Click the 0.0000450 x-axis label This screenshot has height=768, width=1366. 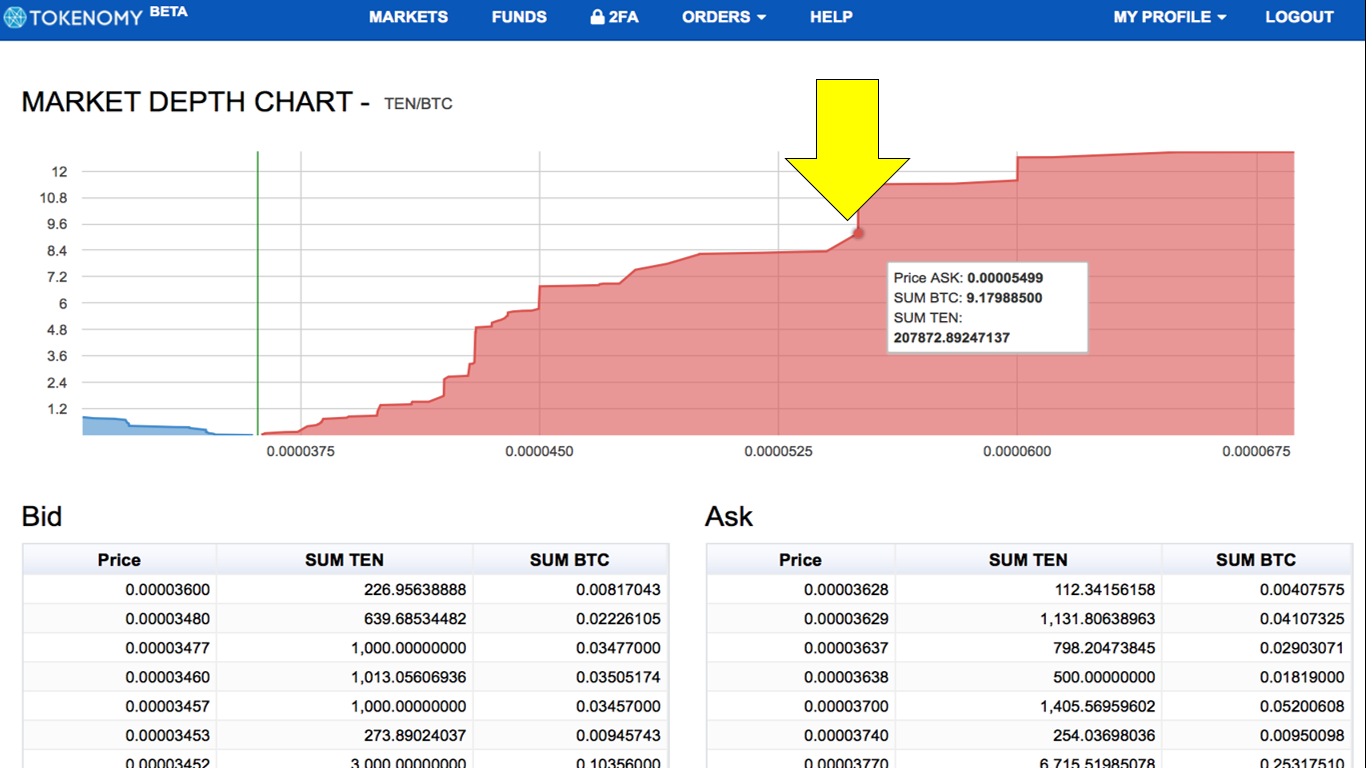540,452
